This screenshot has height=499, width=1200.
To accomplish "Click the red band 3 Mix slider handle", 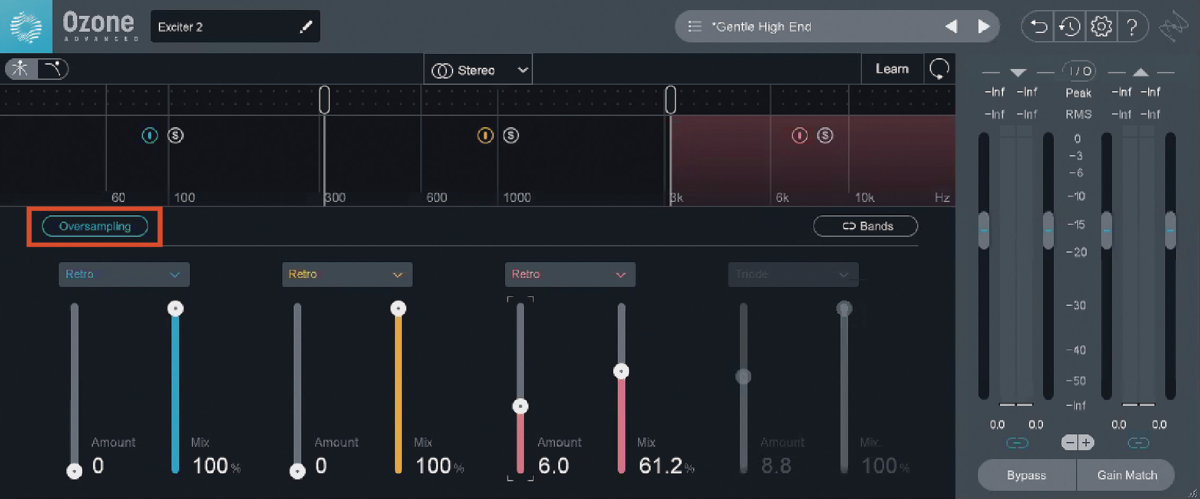I will [x=621, y=371].
